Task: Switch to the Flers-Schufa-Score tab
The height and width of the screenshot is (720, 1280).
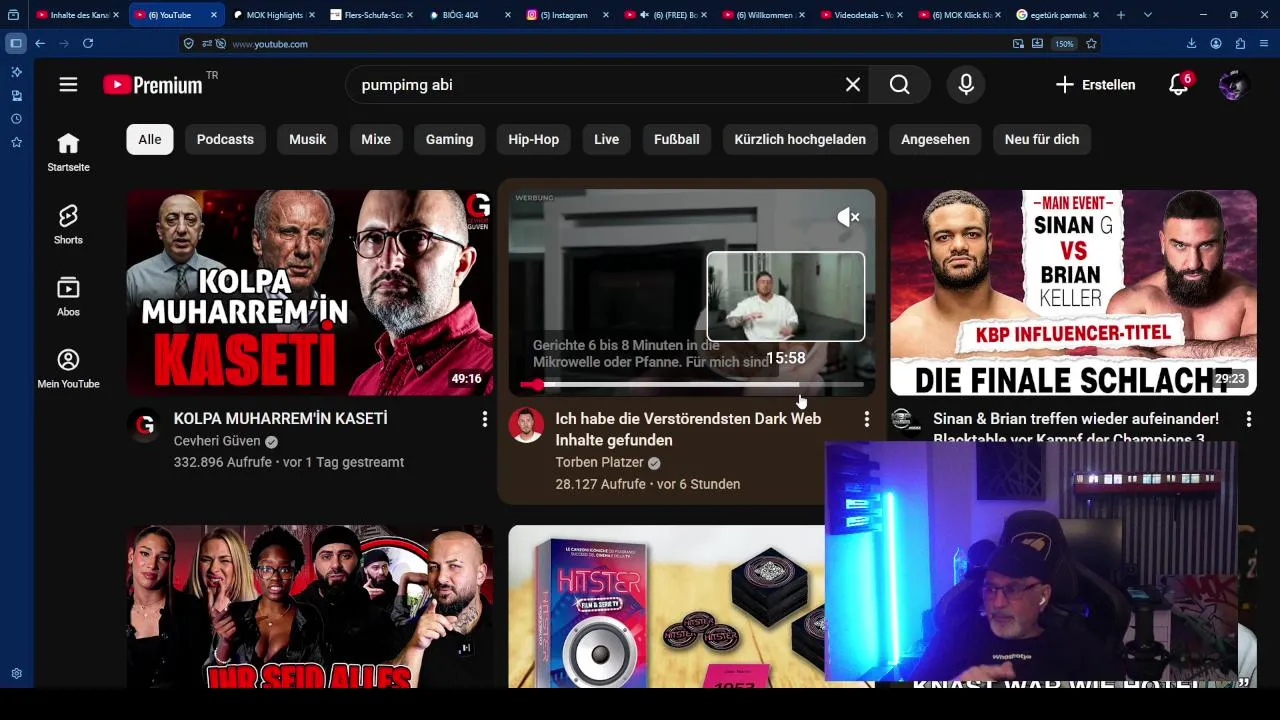Action: 370,15
